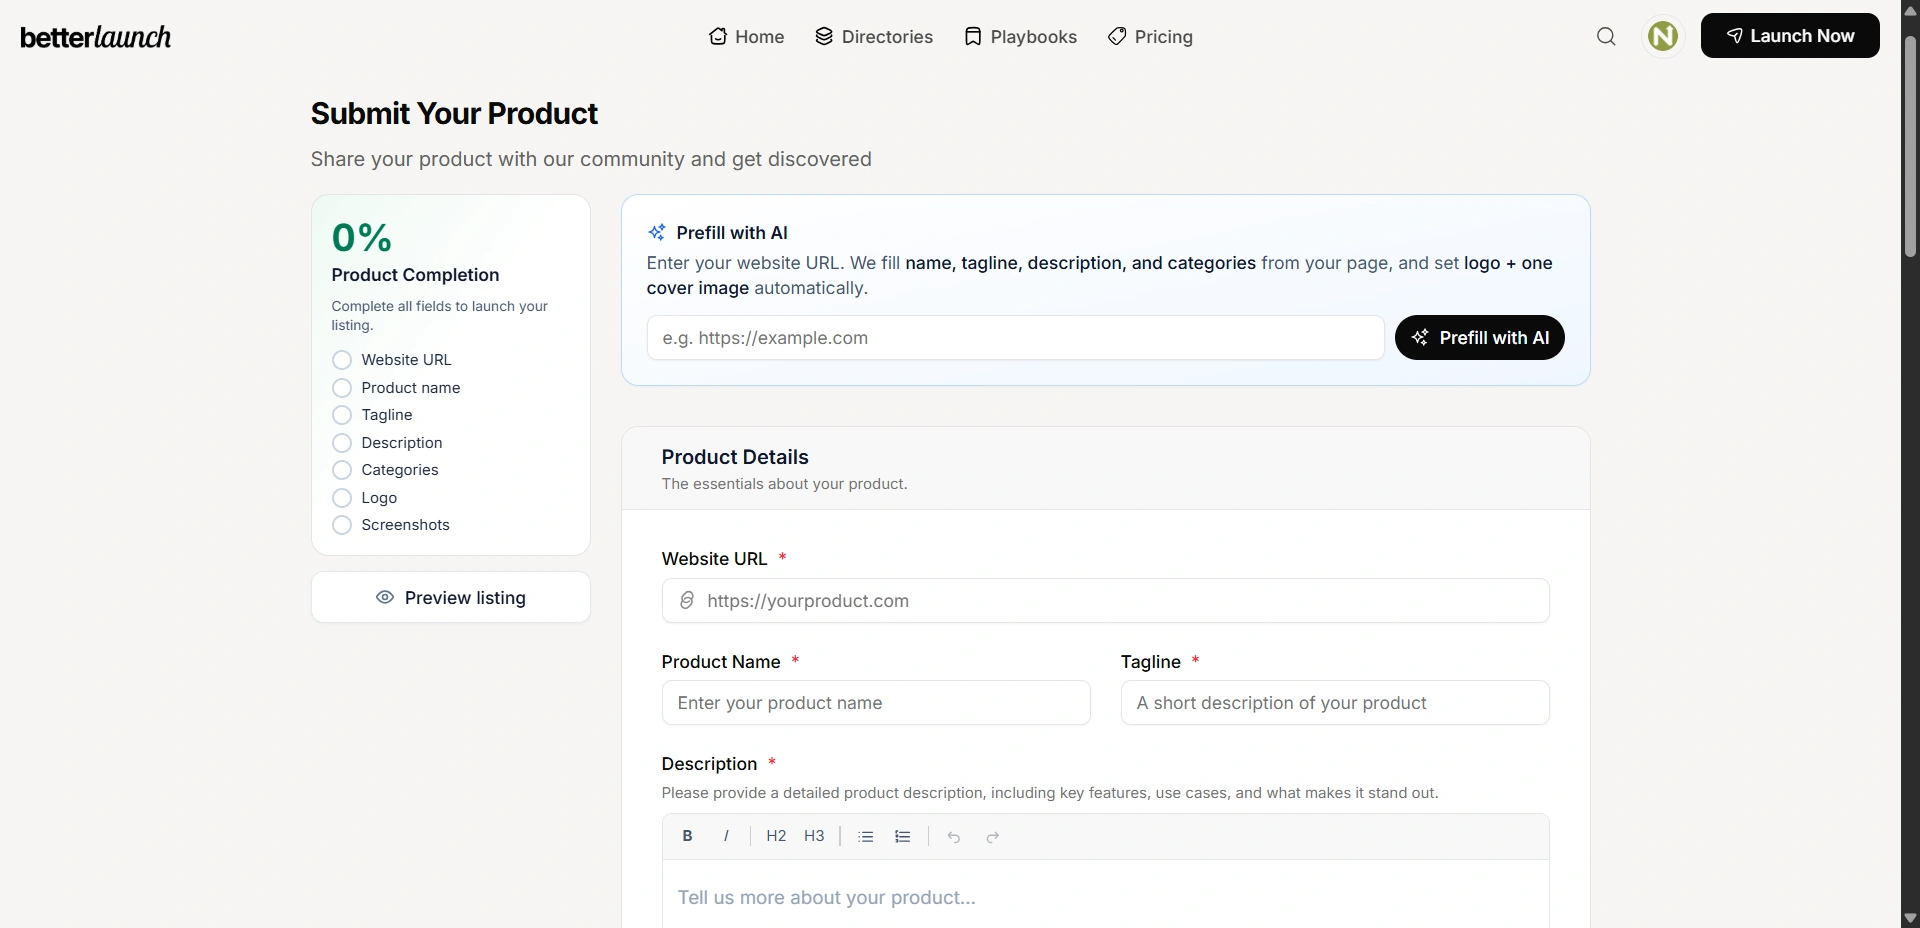Click the undo arrow in editor
The image size is (1920, 928).
pyautogui.click(x=954, y=837)
